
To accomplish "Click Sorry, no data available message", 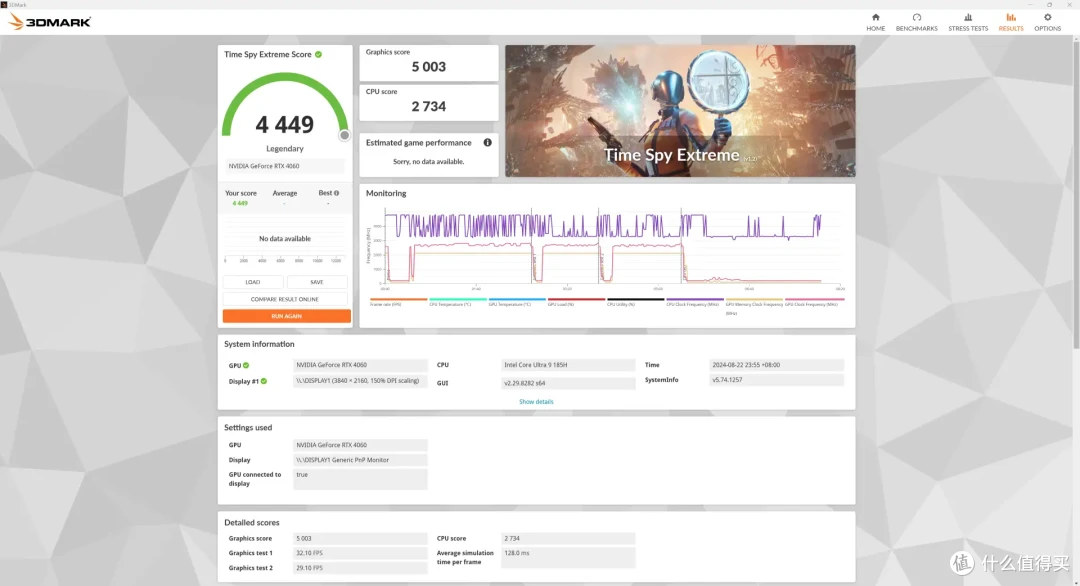I will [428, 162].
